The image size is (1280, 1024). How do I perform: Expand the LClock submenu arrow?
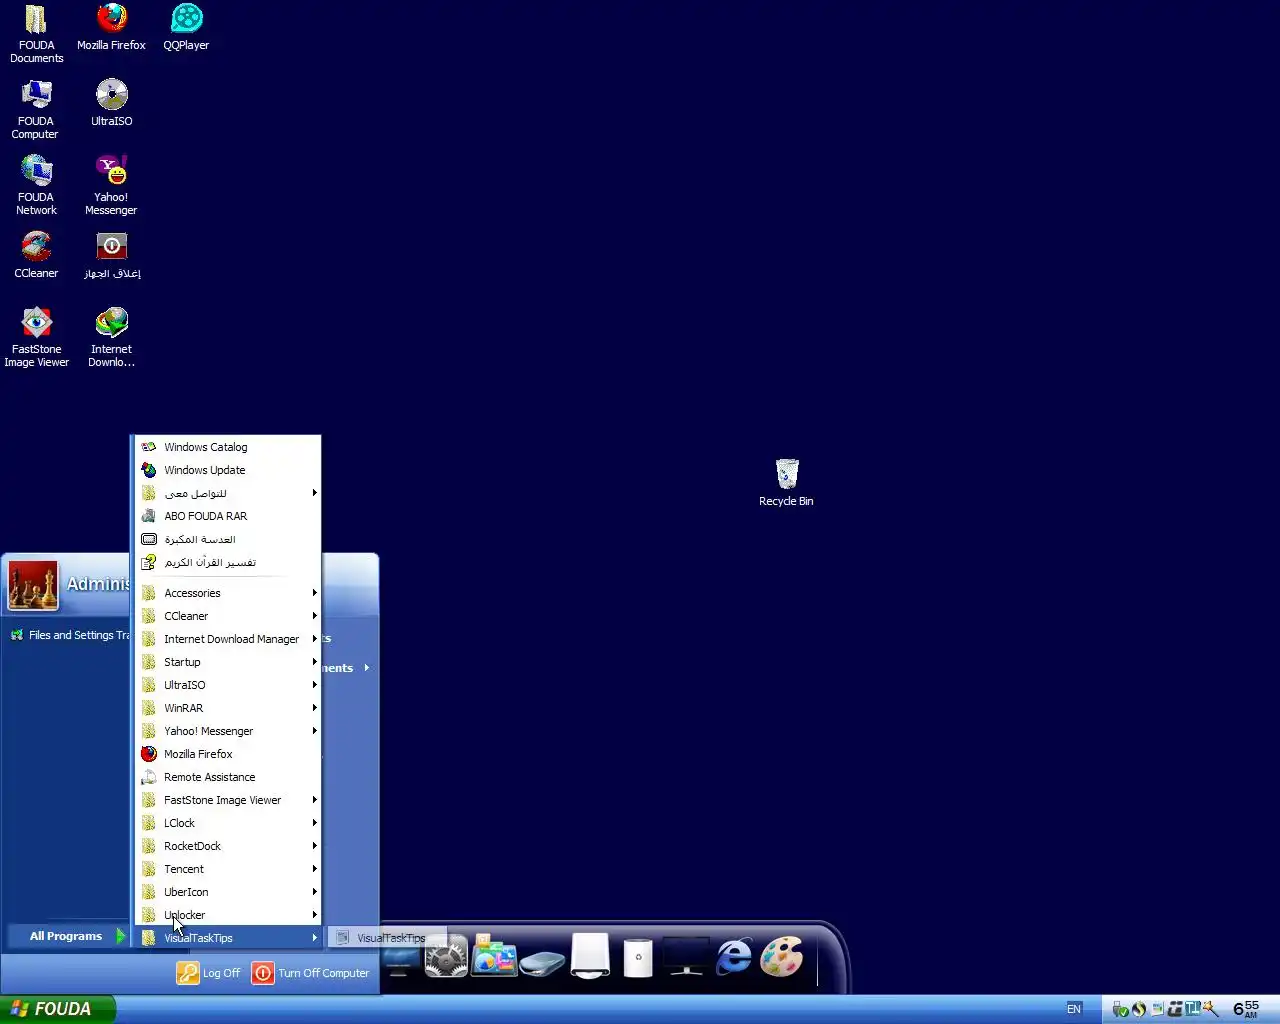tap(314, 823)
